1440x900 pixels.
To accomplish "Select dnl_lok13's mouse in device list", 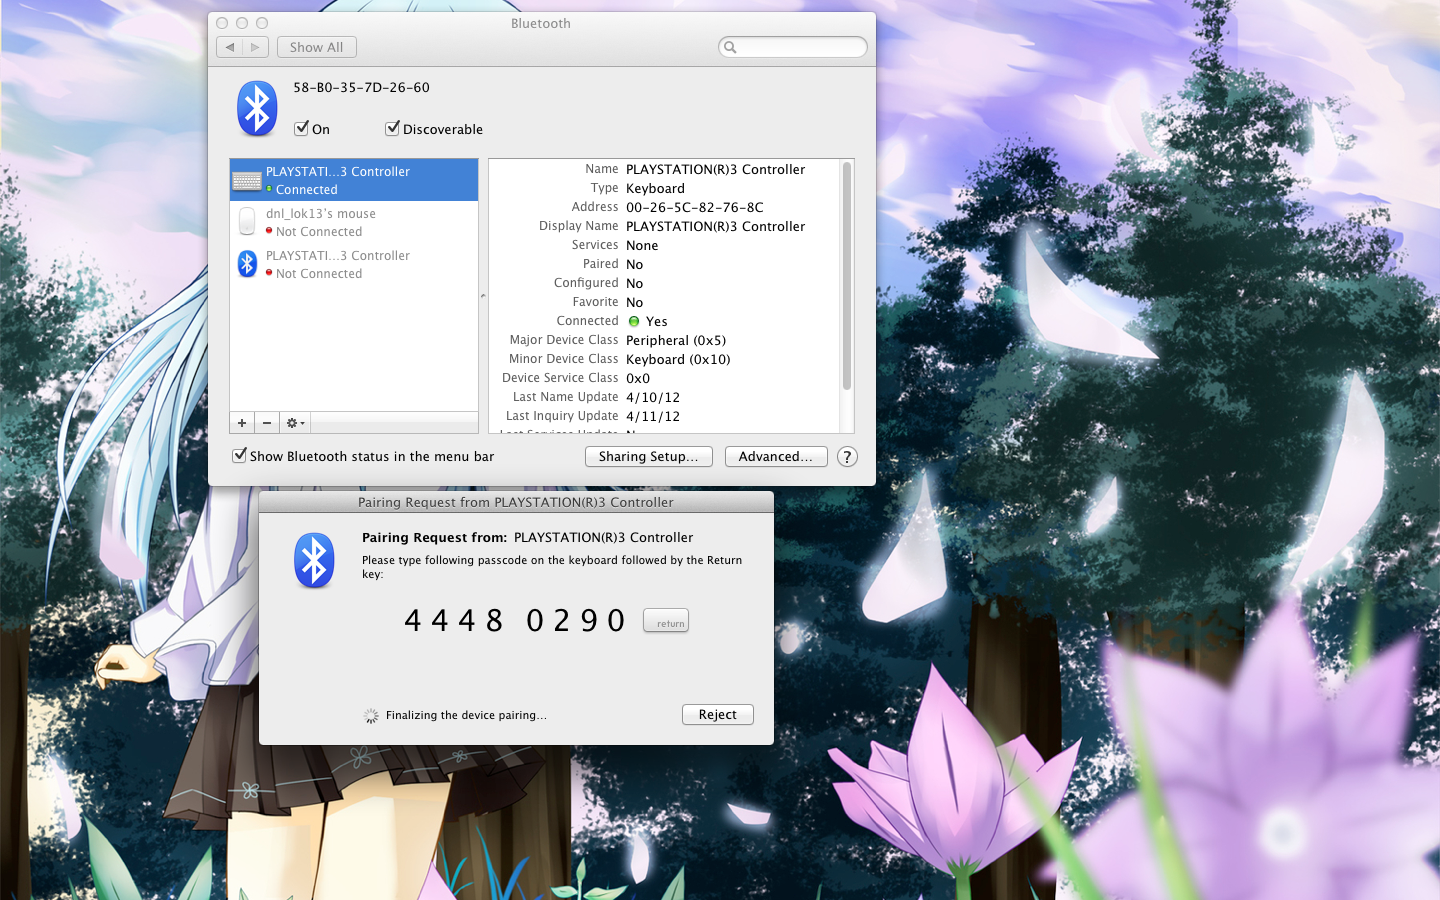I will 354,222.
